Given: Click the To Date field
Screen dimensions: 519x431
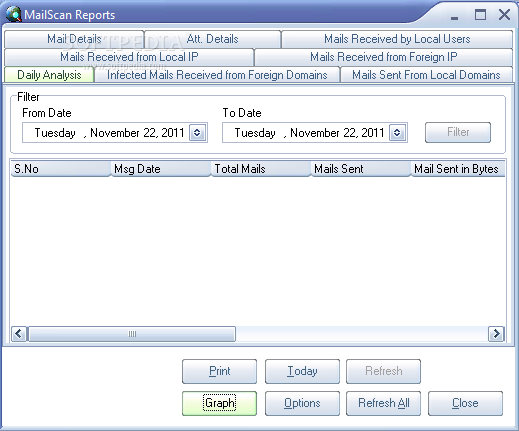Looking at the screenshot, I should click(315, 133).
